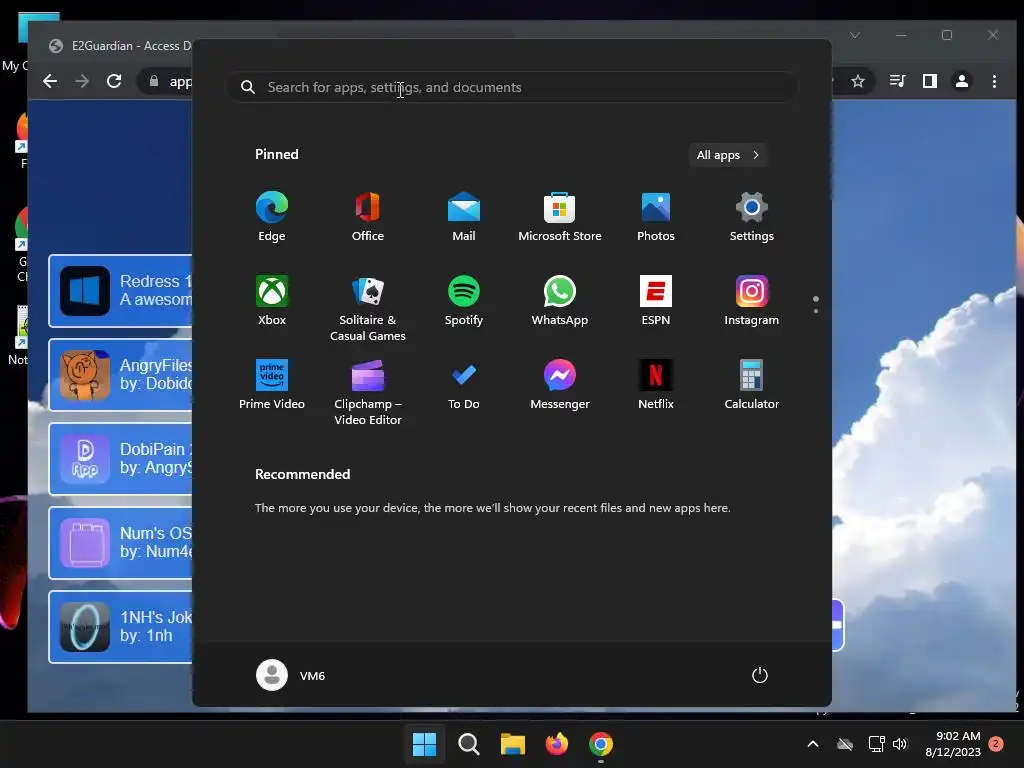This screenshot has width=1024, height=768.
Task: Click the power button in Start menu
Action: pyautogui.click(x=760, y=675)
